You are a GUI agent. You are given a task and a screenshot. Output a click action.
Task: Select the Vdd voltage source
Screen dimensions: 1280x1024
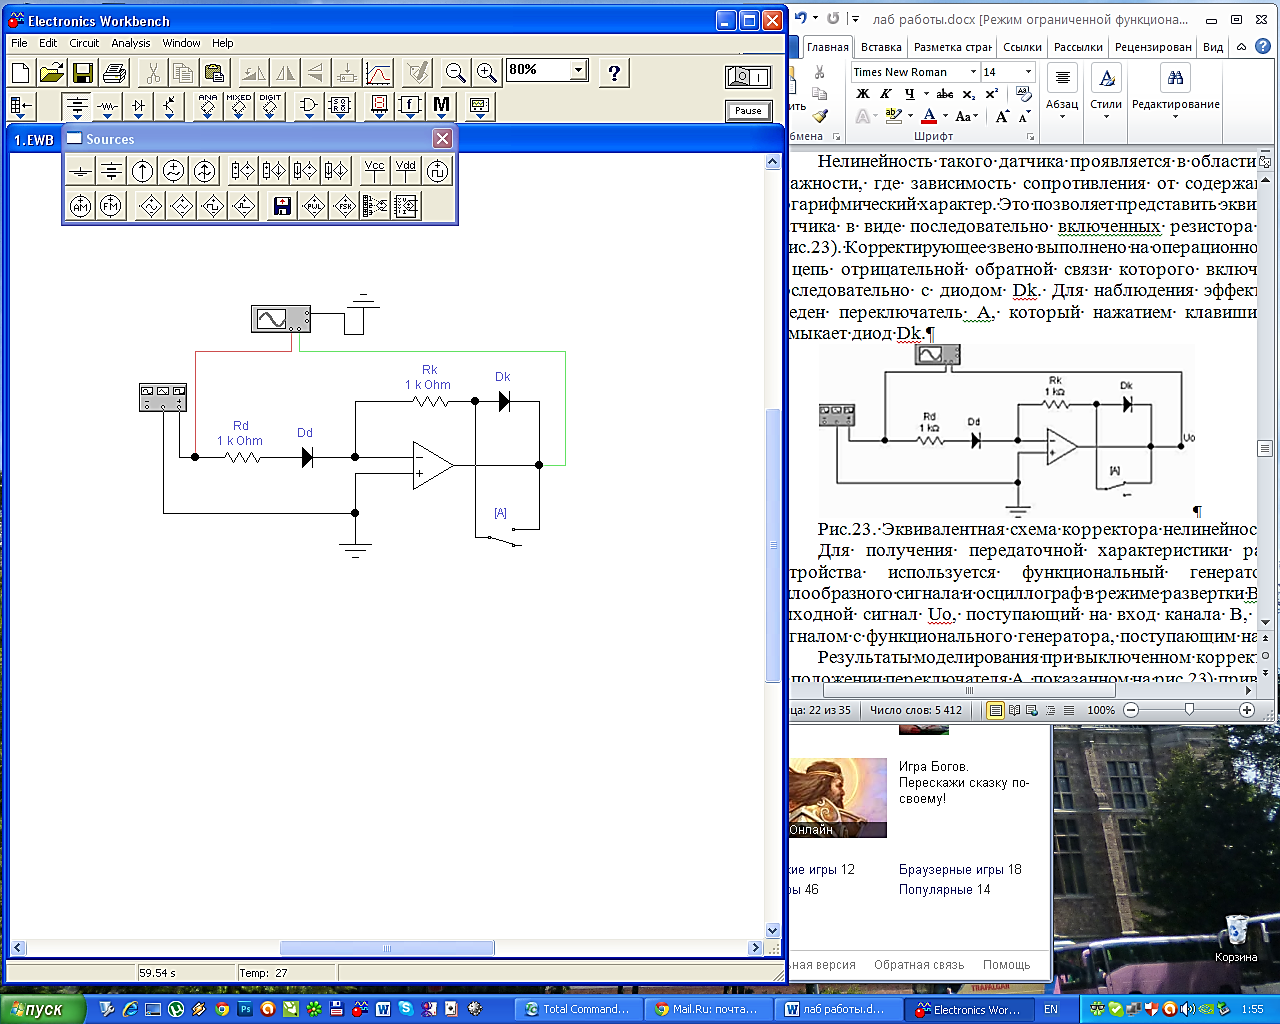pos(405,171)
